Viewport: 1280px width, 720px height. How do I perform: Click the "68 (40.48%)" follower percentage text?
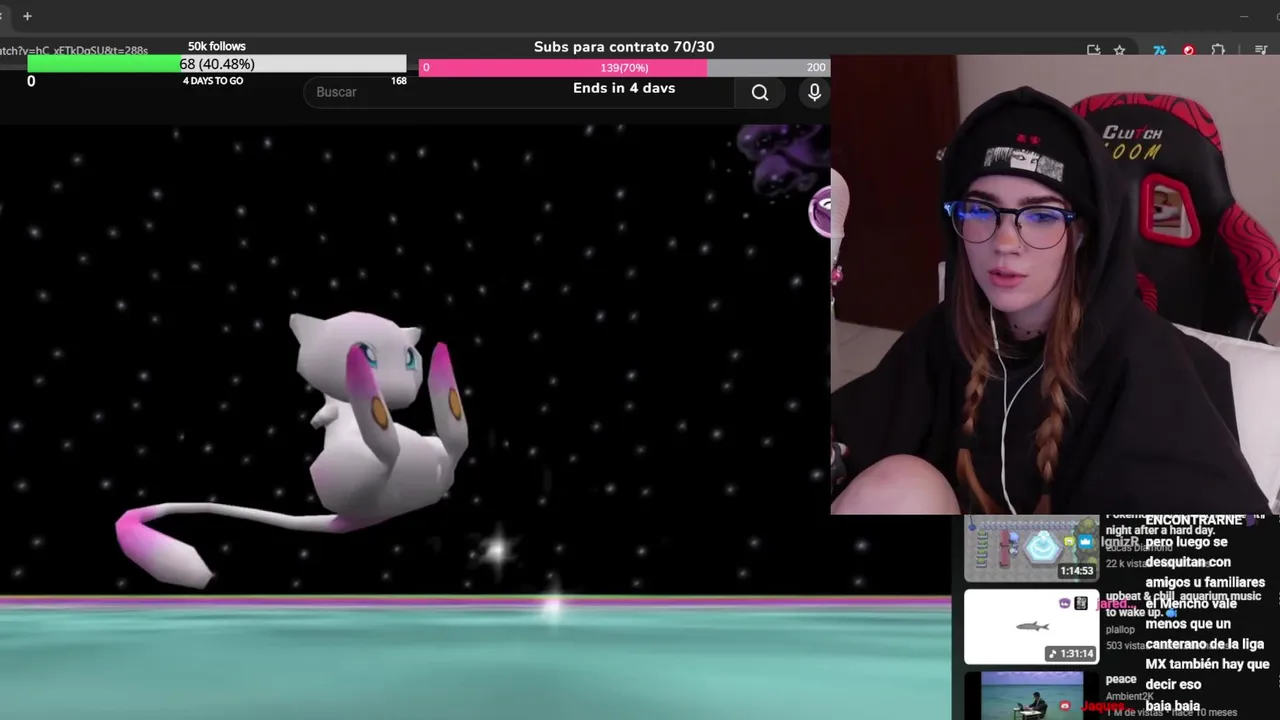[217, 64]
